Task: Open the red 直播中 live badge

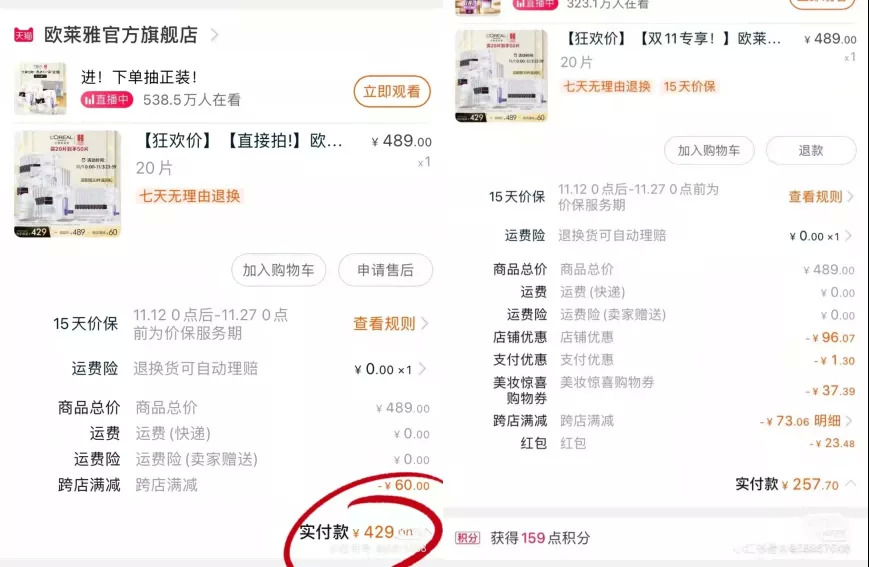Action: point(107,100)
